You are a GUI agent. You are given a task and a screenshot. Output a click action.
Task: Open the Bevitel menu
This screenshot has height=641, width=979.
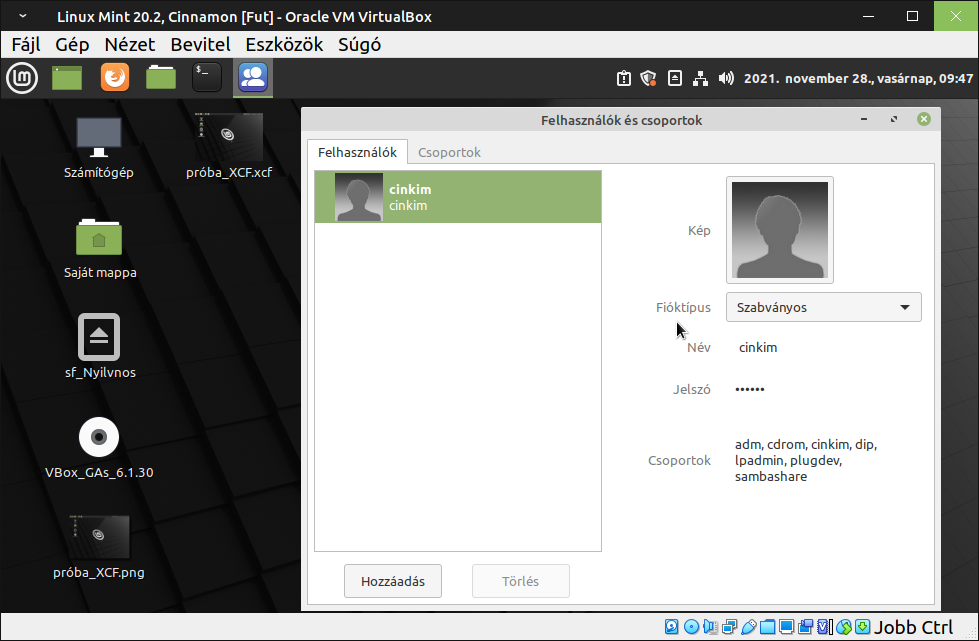click(200, 45)
